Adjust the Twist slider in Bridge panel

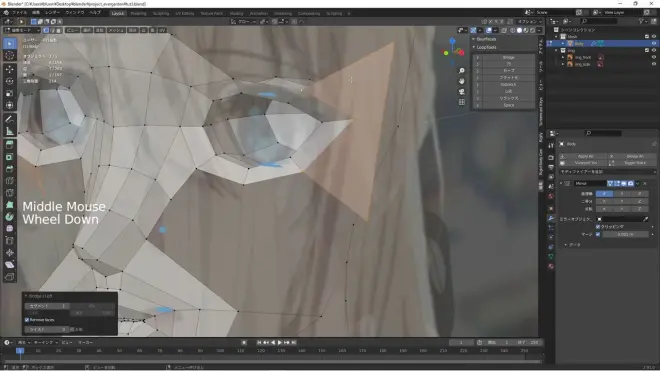point(47,330)
